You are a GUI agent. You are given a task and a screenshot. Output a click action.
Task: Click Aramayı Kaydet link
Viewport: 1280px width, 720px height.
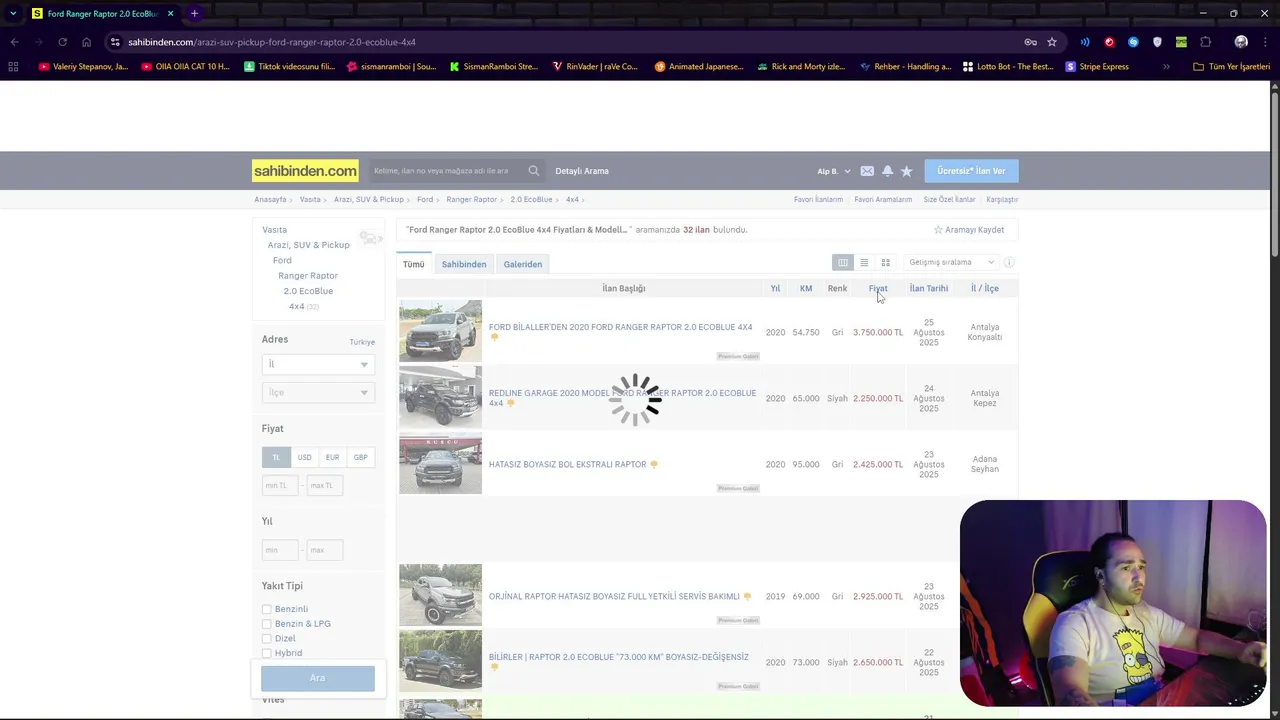coord(969,230)
